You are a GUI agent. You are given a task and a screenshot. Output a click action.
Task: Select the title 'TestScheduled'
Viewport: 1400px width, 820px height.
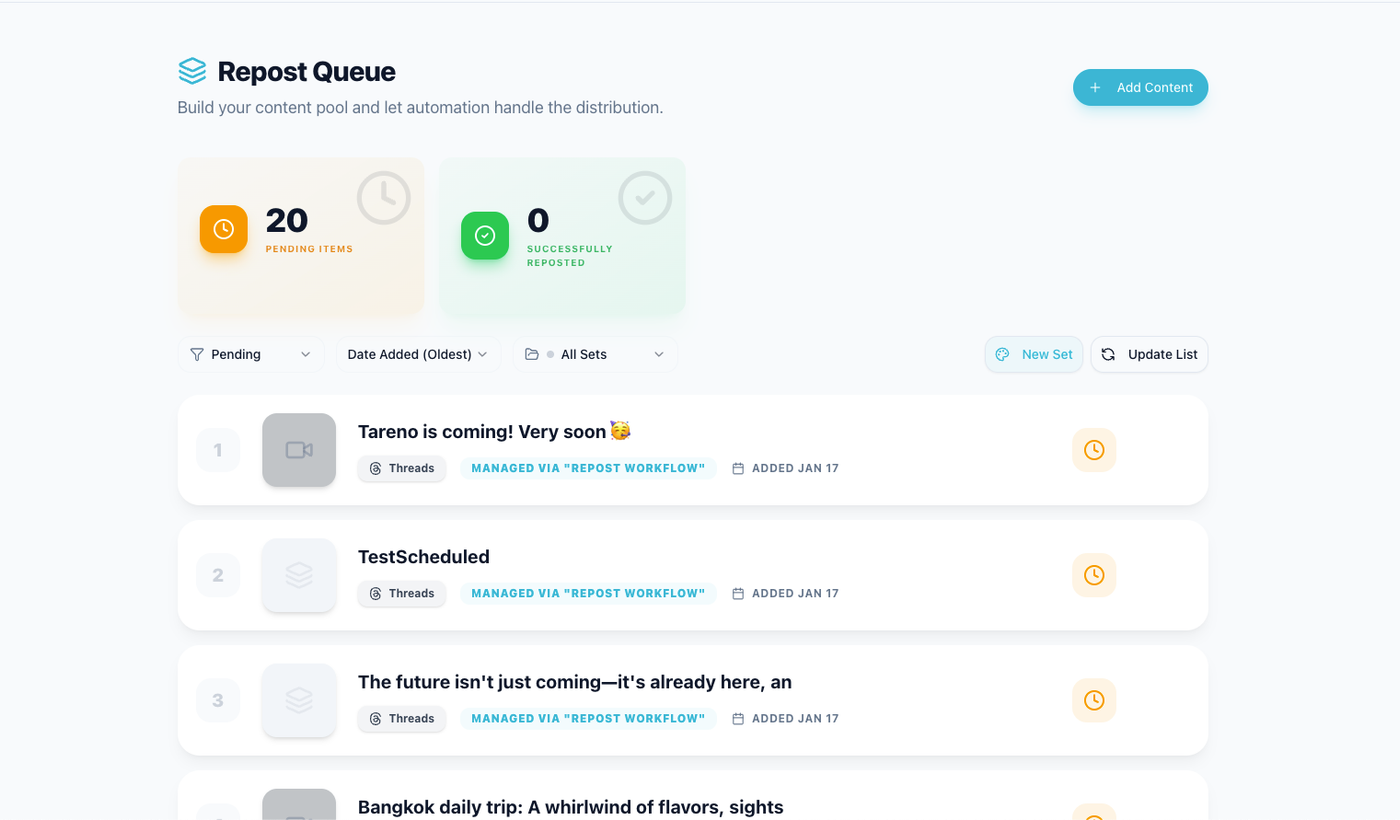coord(424,557)
